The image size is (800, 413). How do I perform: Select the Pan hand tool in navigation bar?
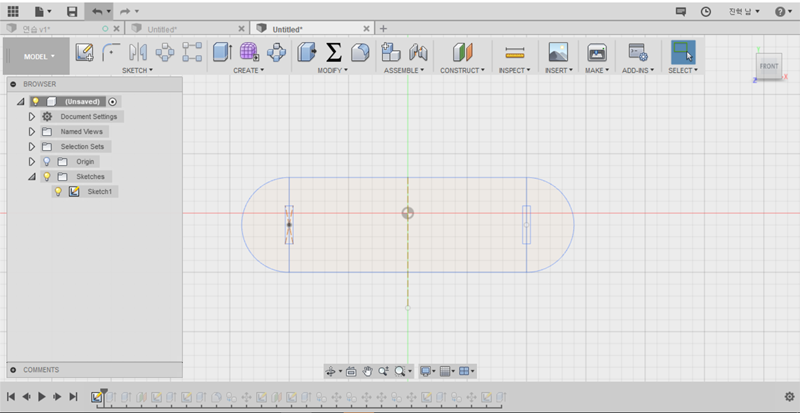coord(367,371)
